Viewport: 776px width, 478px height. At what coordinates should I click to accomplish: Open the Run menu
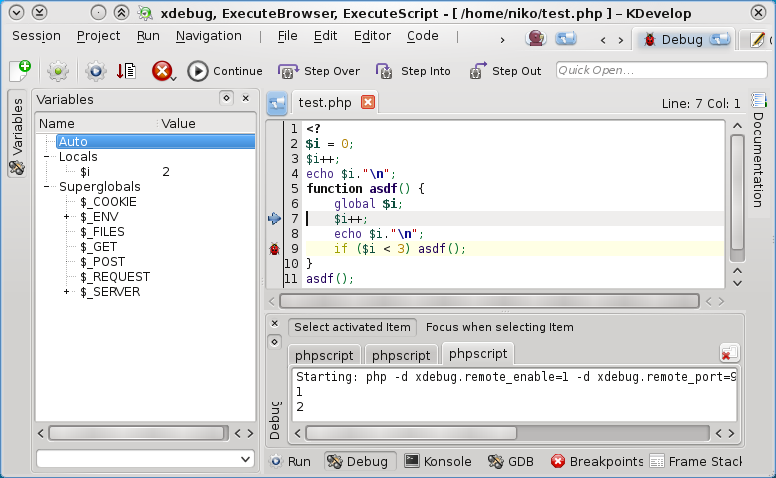(148, 36)
